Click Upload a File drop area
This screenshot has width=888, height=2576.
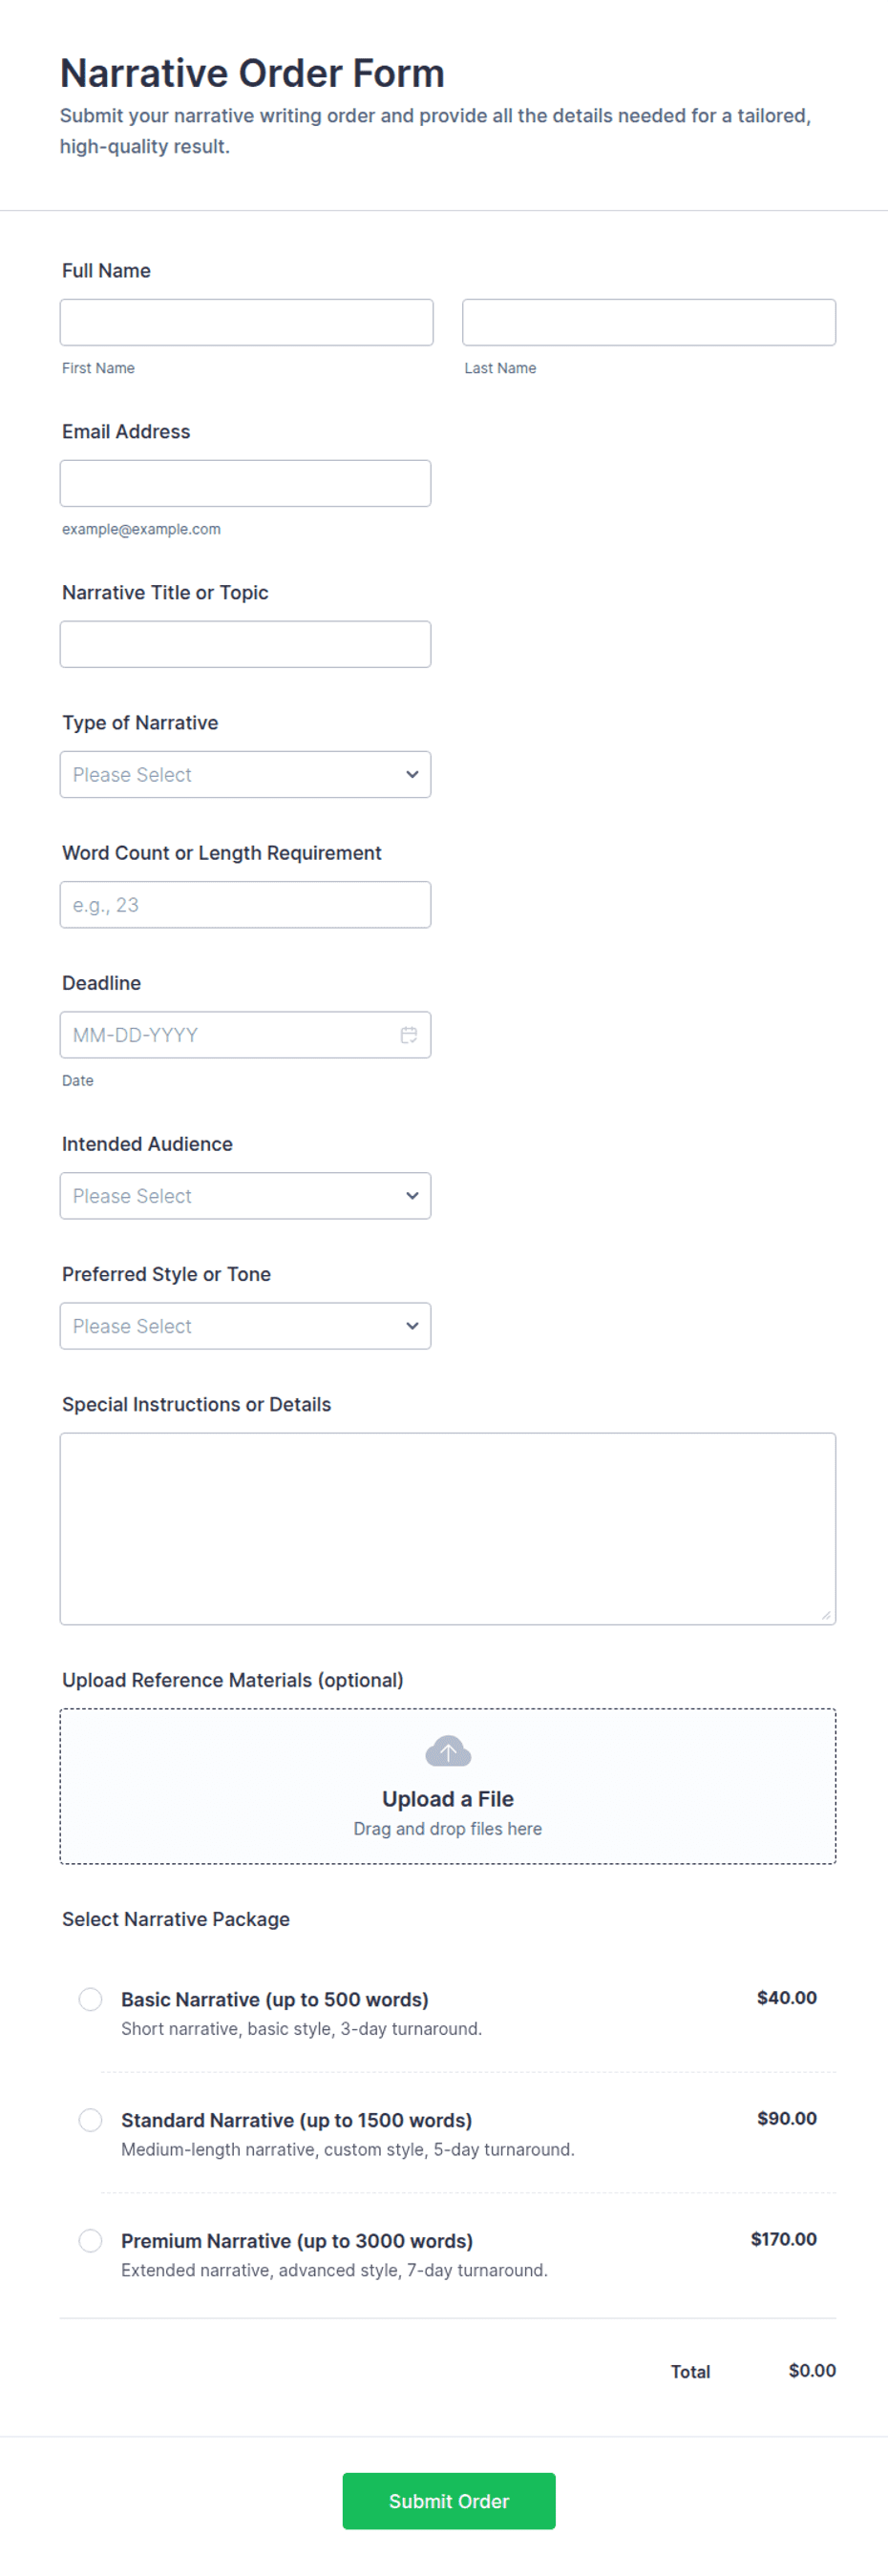pyautogui.click(x=448, y=1786)
